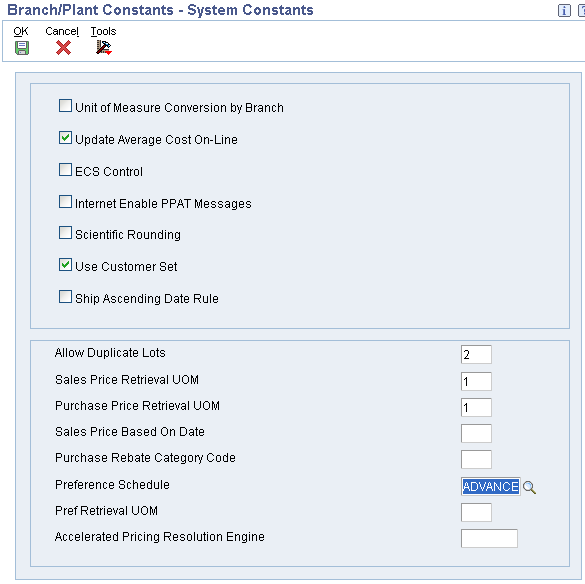Click the red X Cancel icon
The width and height of the screenshot is (585, 584).
pos(63,48)
